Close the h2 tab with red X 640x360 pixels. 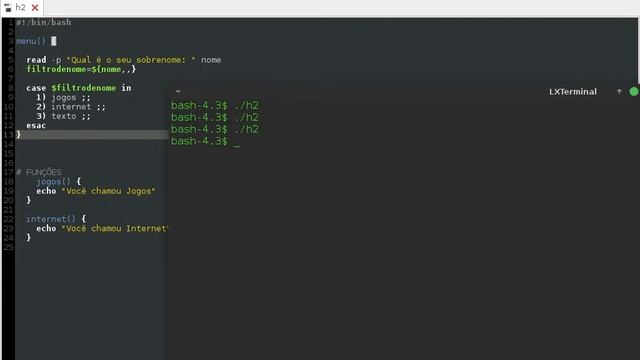coord(35,8)
